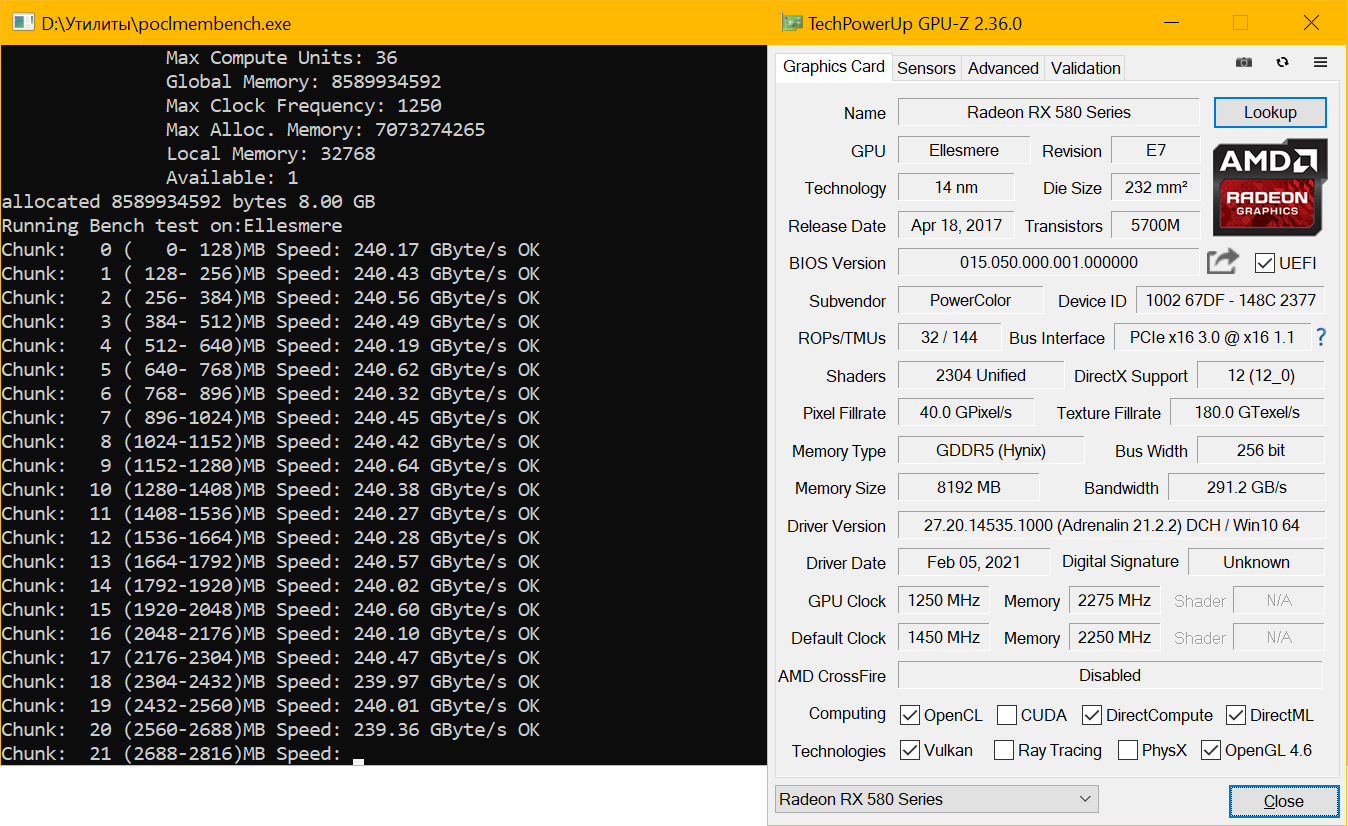Click the Bus Width field 256 bit

(x=1260, y=450)
